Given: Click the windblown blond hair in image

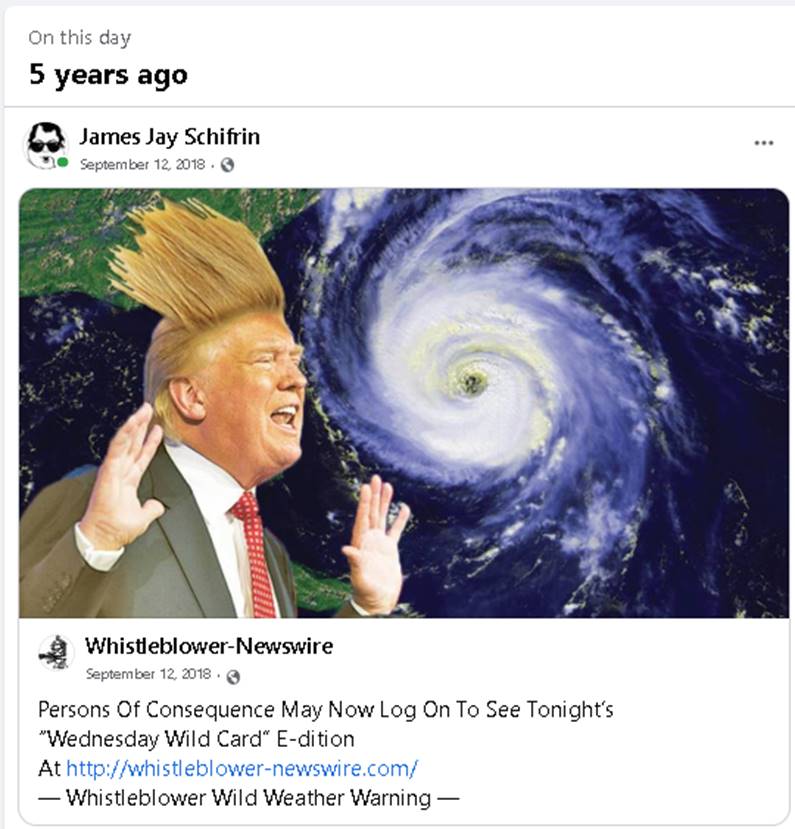Looking at the screenshot, I should click(x=198, y=264).
